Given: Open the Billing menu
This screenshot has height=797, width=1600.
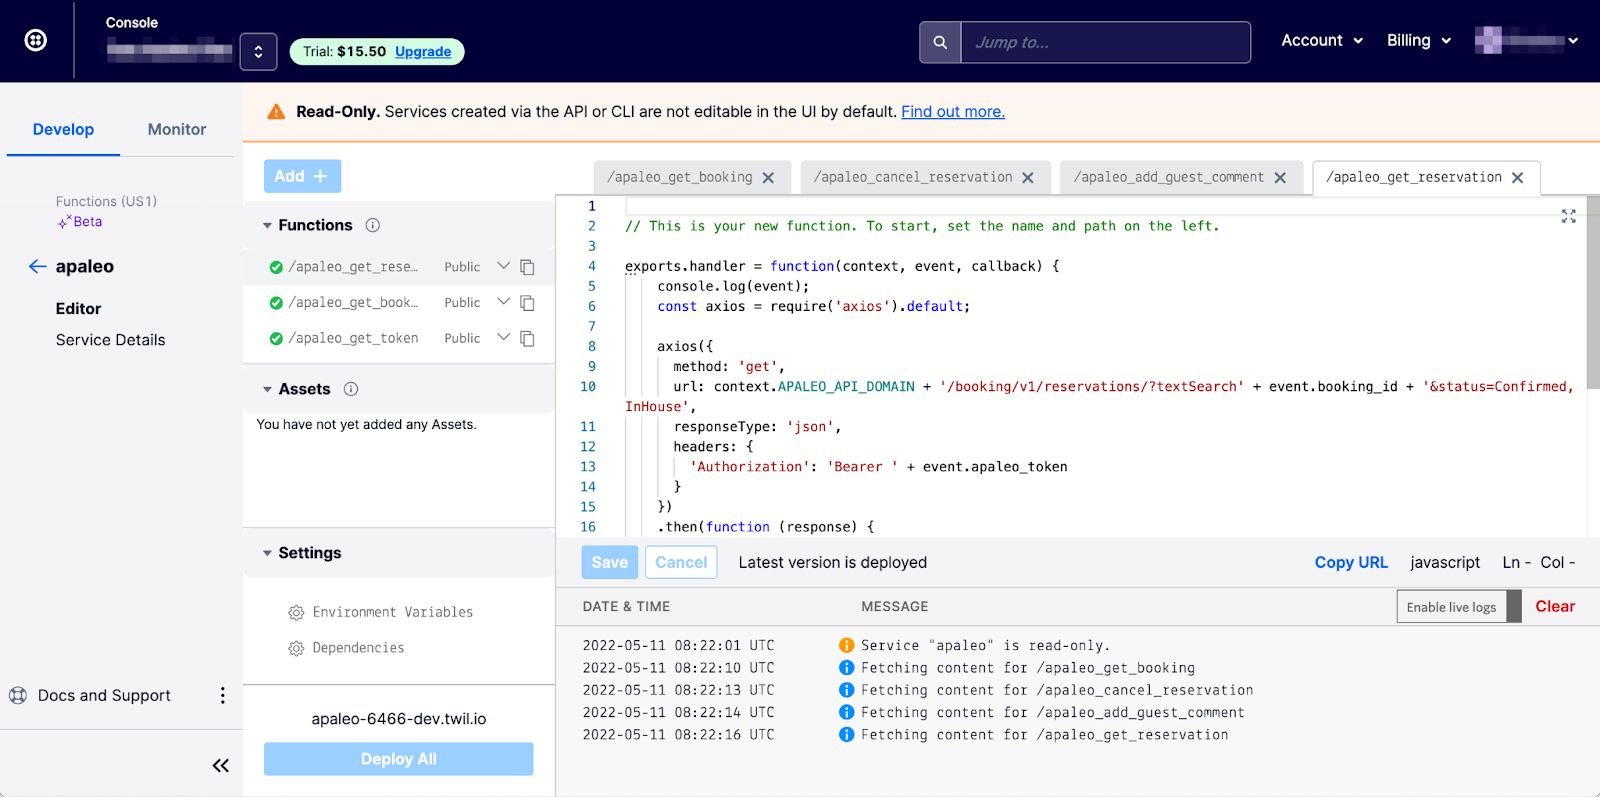Looking at the screenshot, I should tap(1418, 40).
